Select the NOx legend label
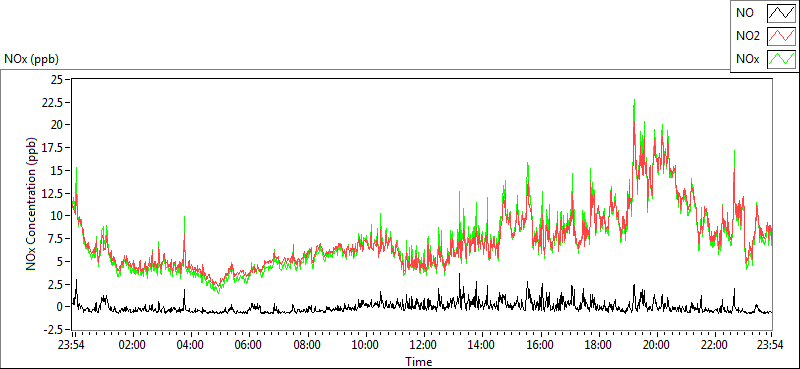The height and width of the screenshot is (369, 800). click(747, 59)
